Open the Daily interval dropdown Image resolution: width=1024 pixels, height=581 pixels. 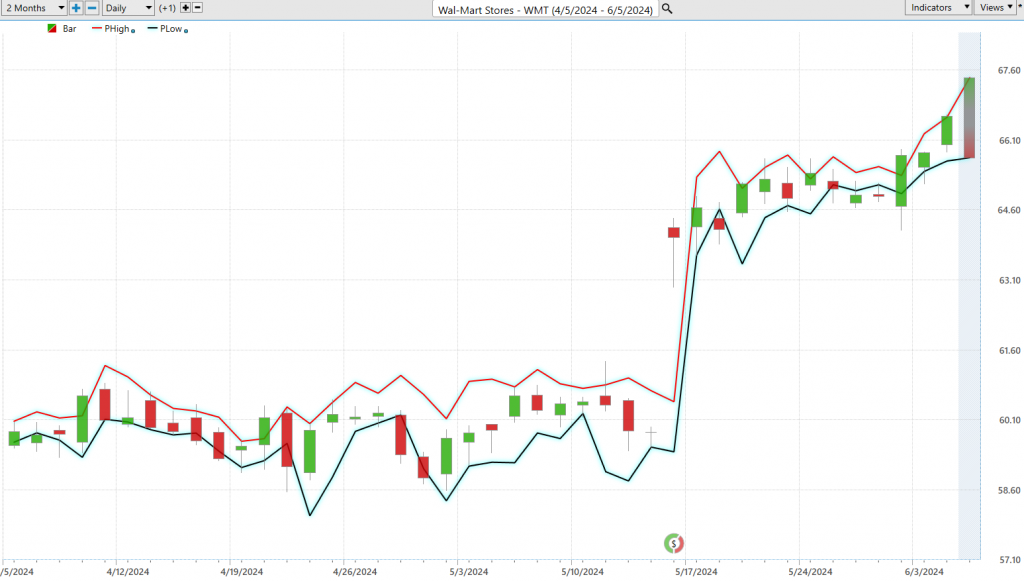(x=129, y=8)
